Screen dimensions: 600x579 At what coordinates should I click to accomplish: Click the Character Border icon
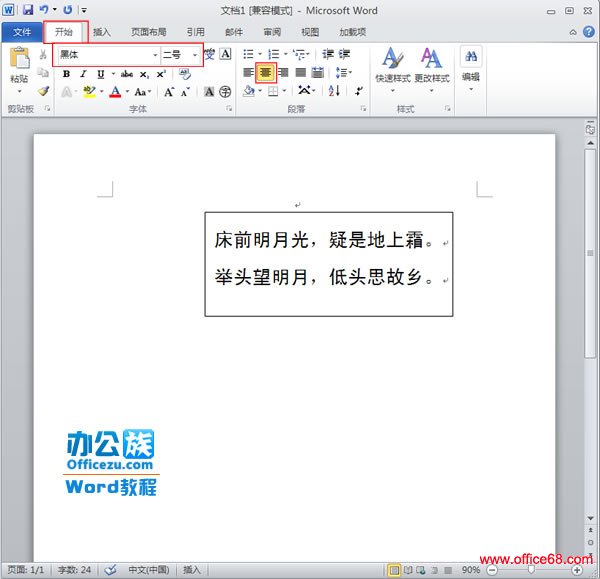(x=226, y=54)
